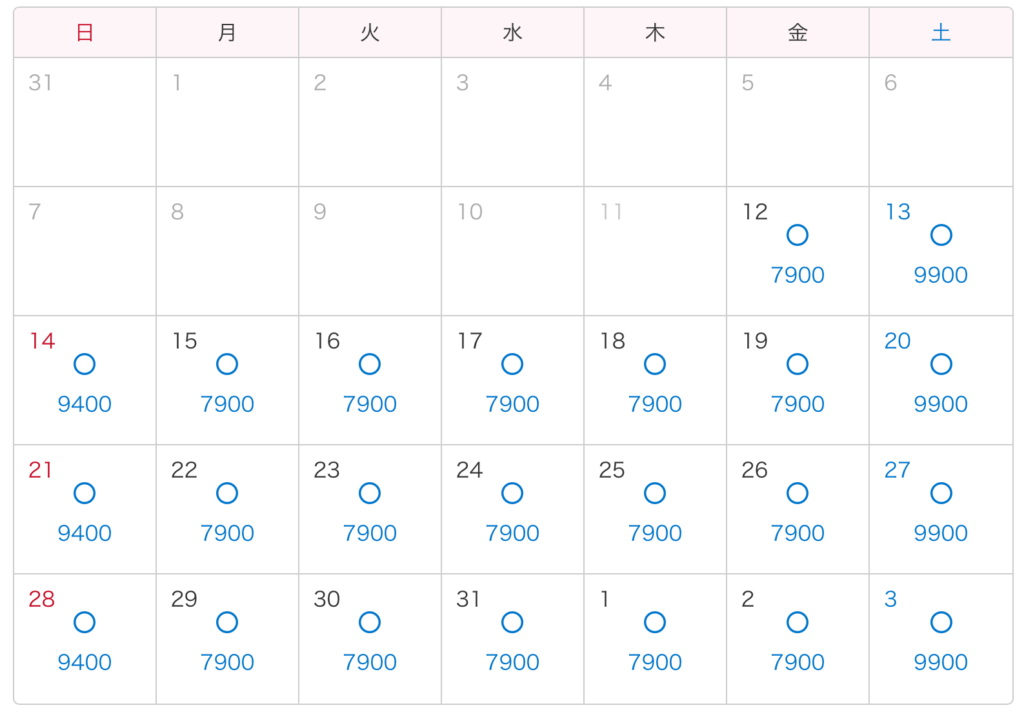Click the circle on next month's 3rd
Image resolution: width=1024 pixels, height=721 pixels.
pos(941,622)
